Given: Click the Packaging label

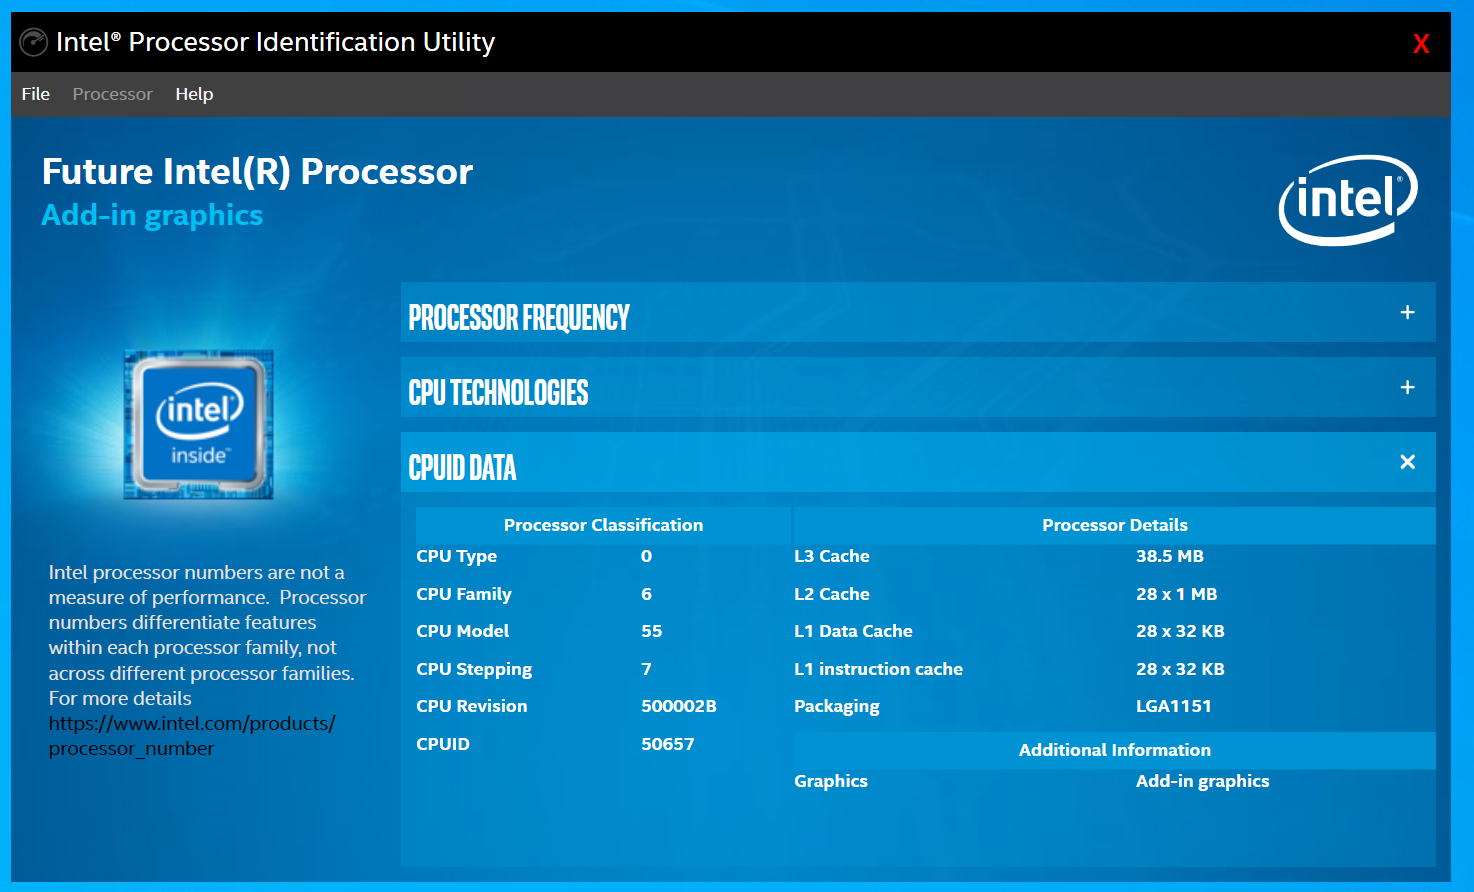Looking at the screenshot, I should coord(837,706).
